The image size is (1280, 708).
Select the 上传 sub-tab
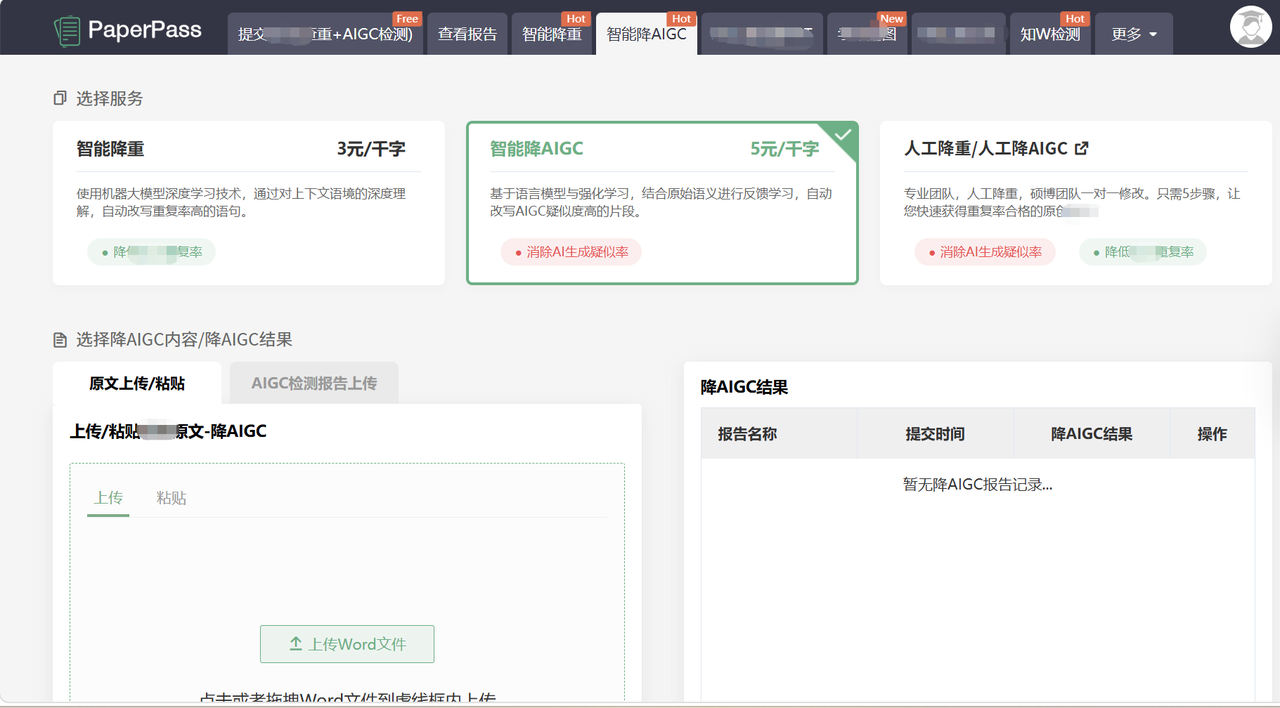(x=108, y=498)
